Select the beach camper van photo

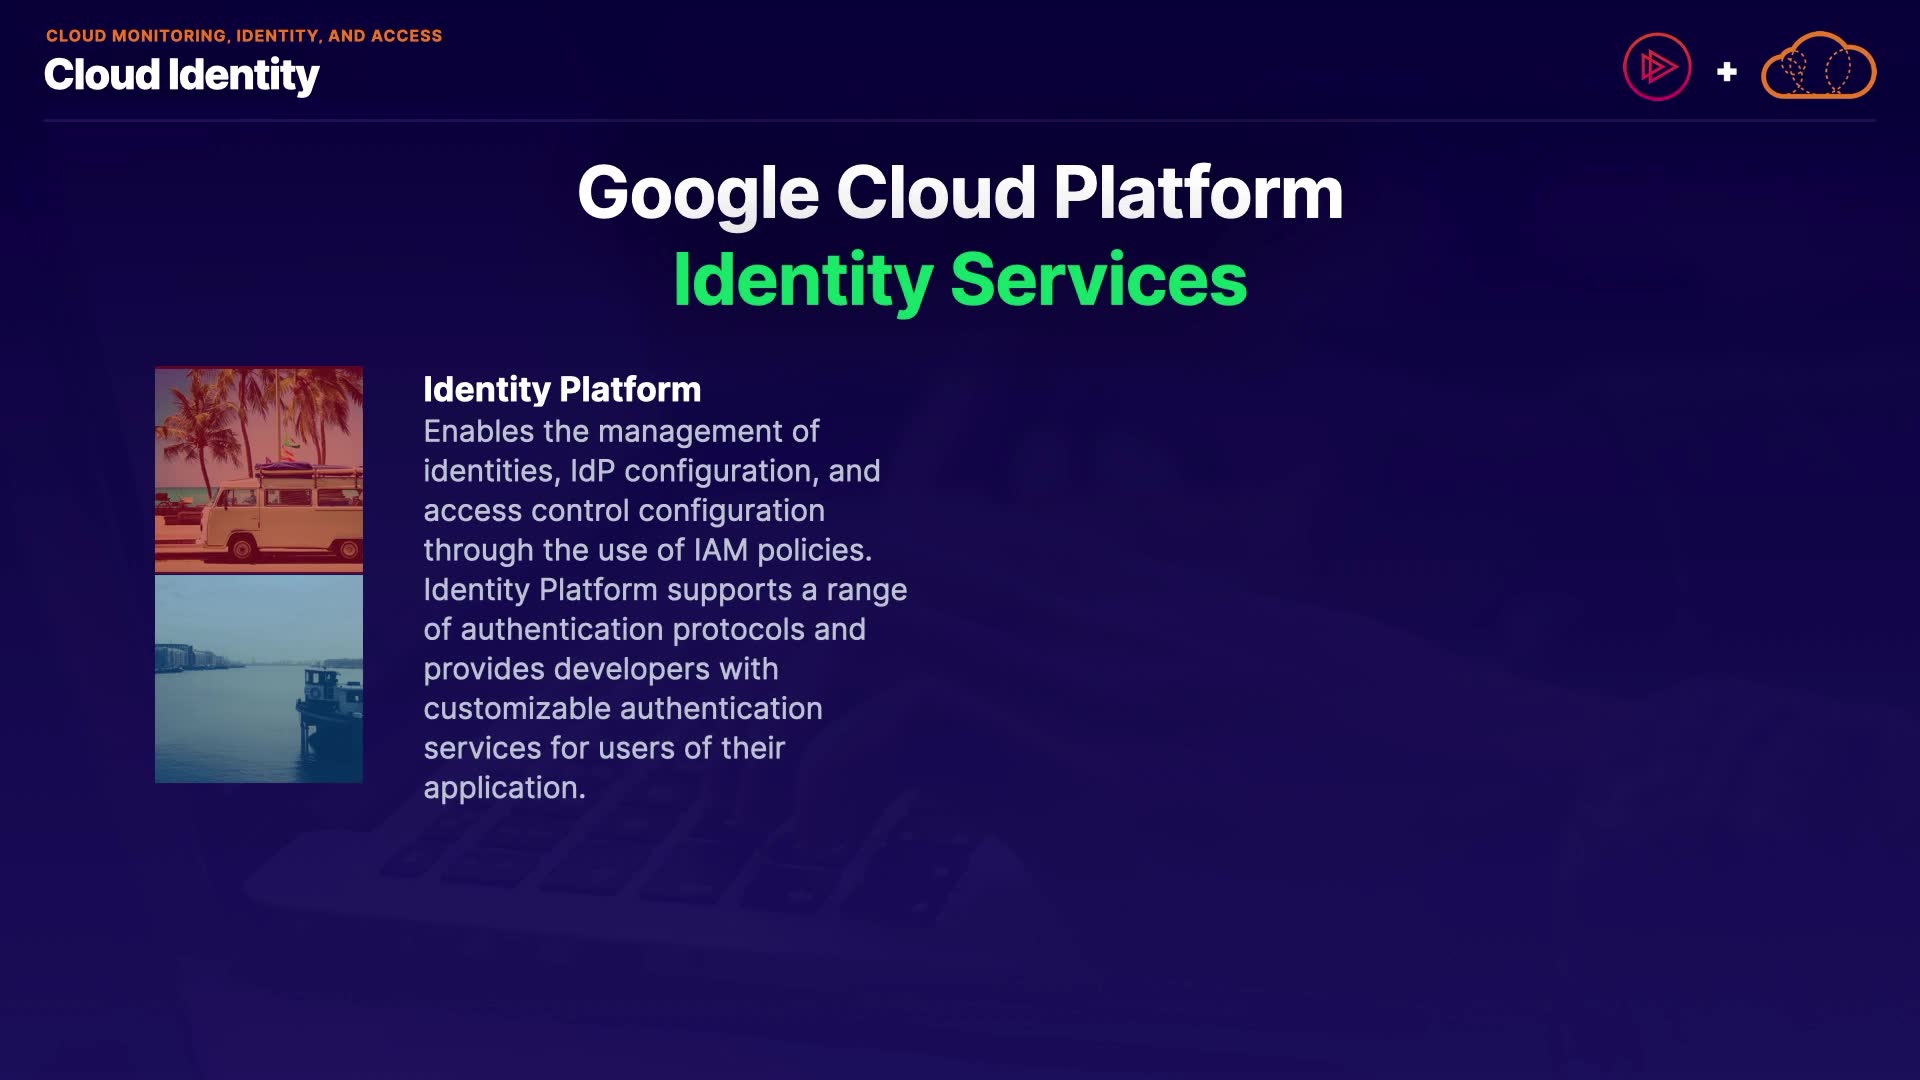259,469
